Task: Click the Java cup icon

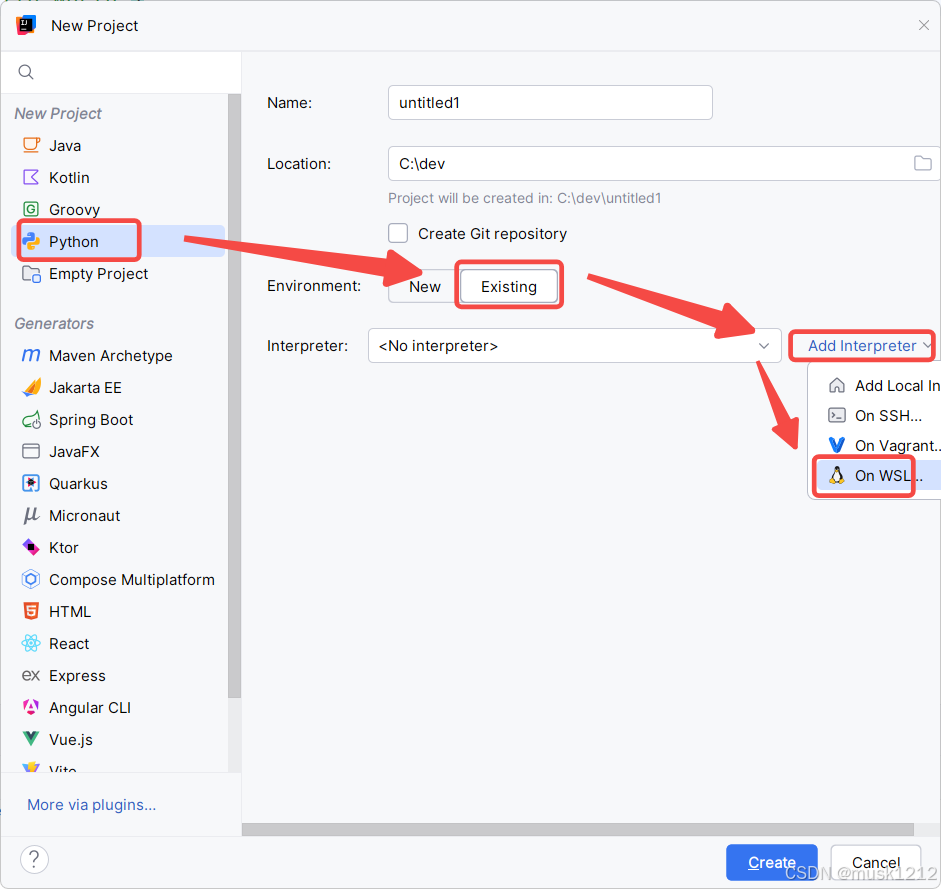Action: (x=31, y=145)
